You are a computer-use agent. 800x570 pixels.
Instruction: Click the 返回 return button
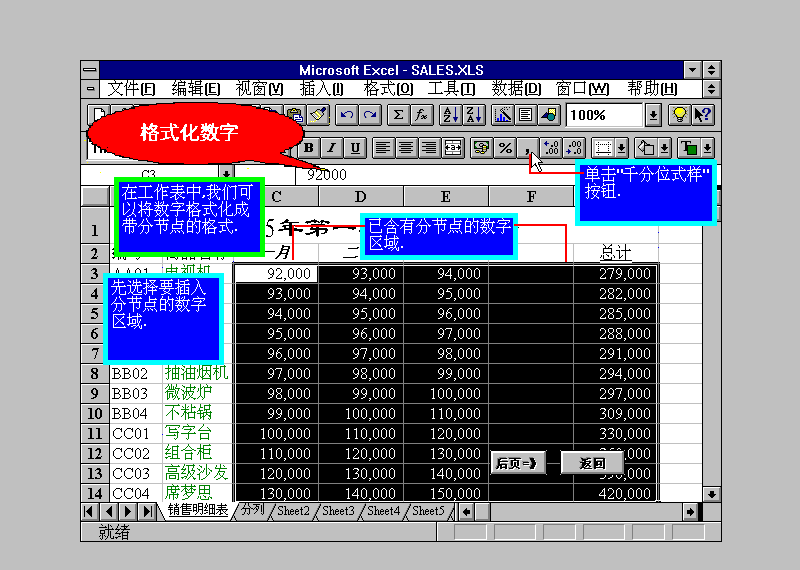point(592,462)
